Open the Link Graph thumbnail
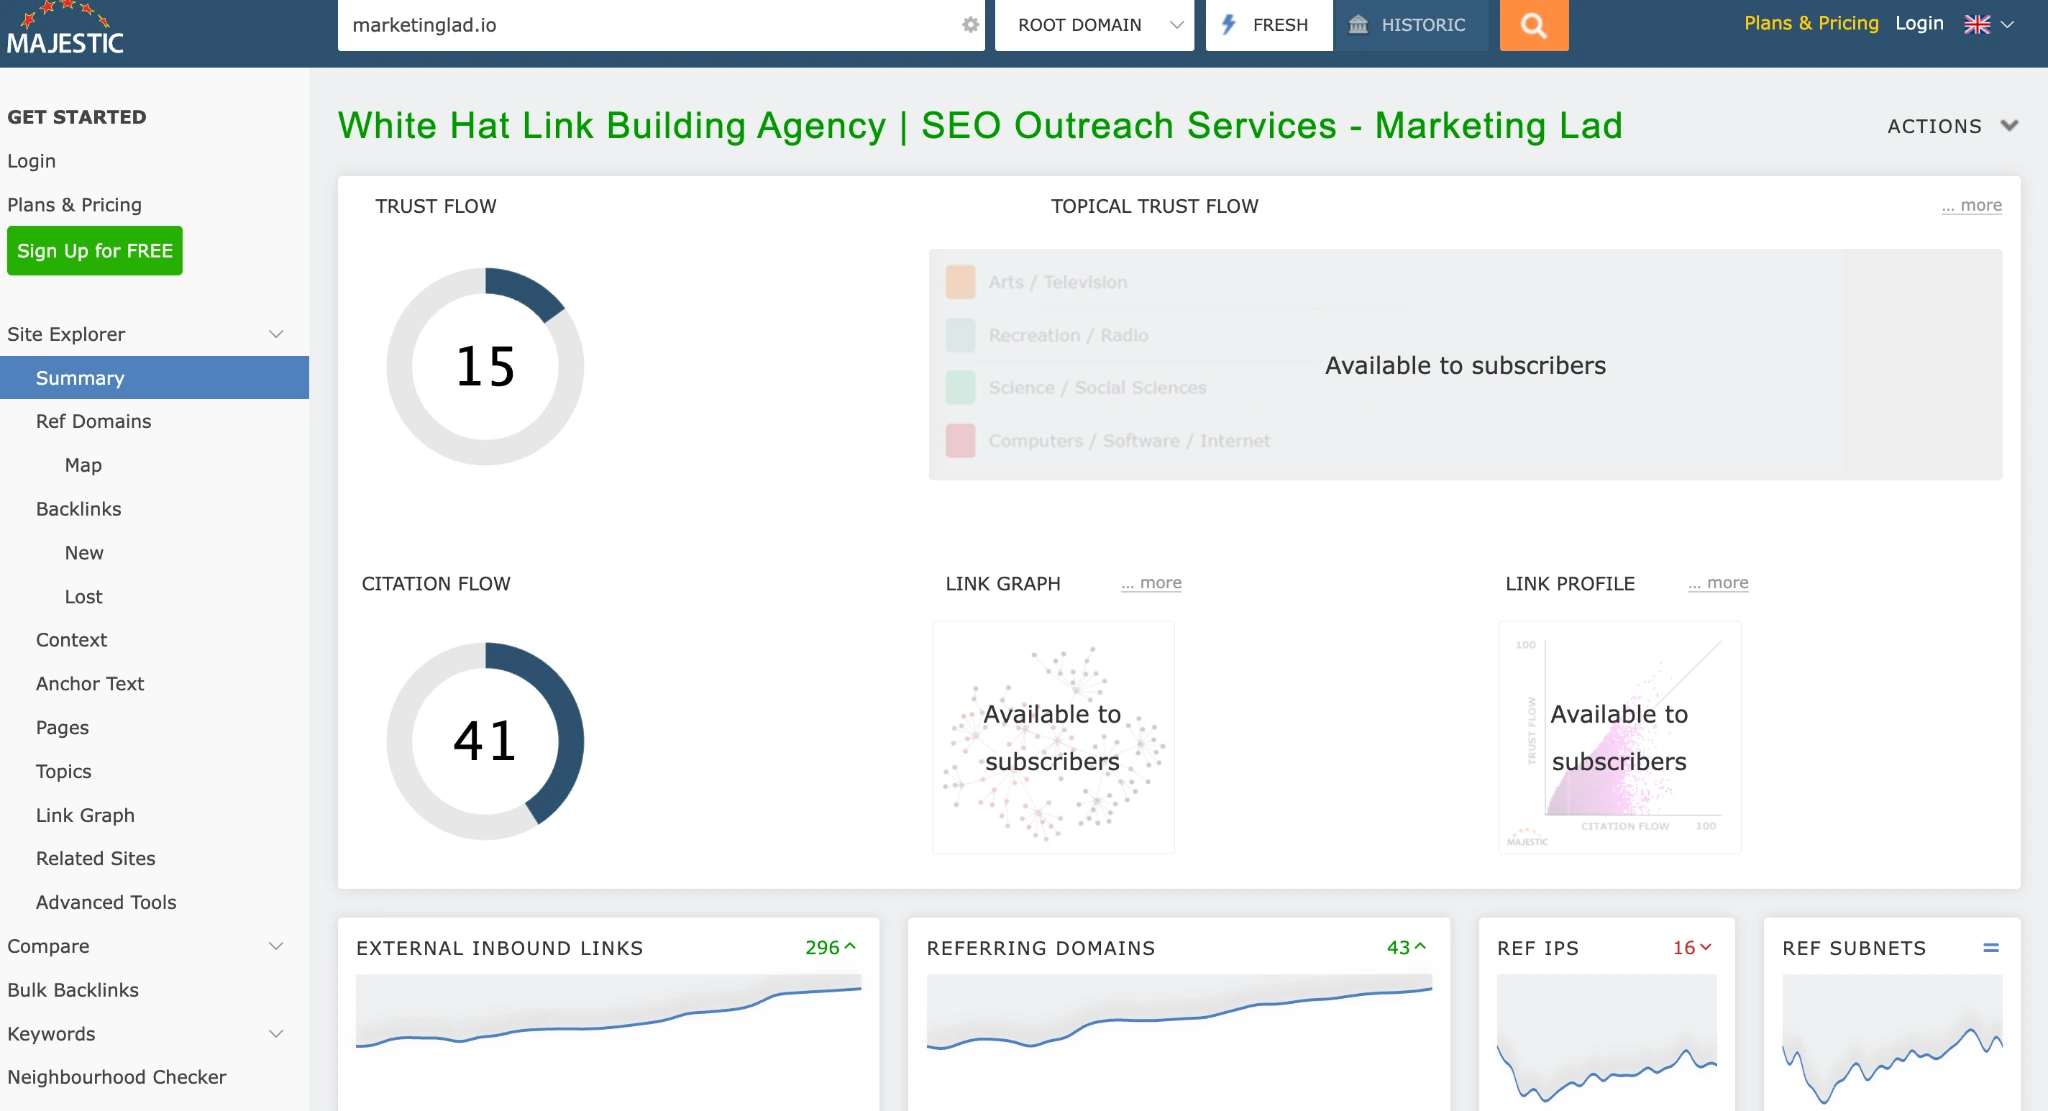The image size is (2048, 1111). (1053, 737)
